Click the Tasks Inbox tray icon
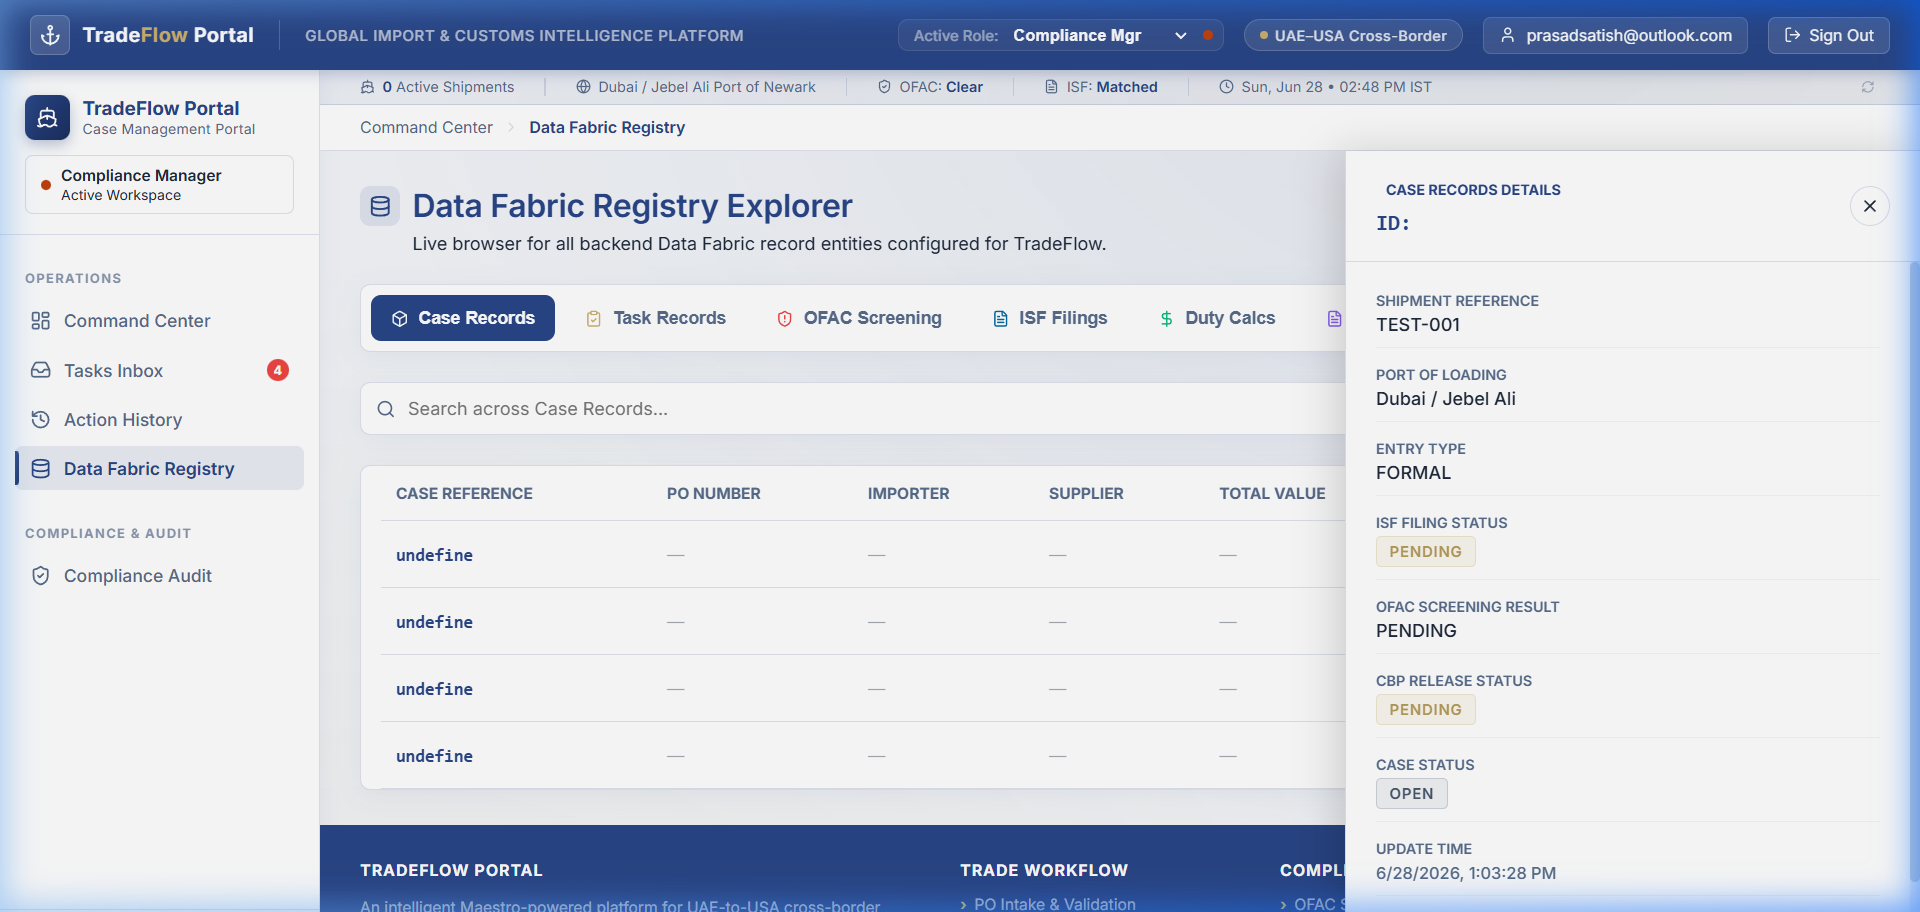This screenshot has width=1920, height=912. click(x=40, y=370)
